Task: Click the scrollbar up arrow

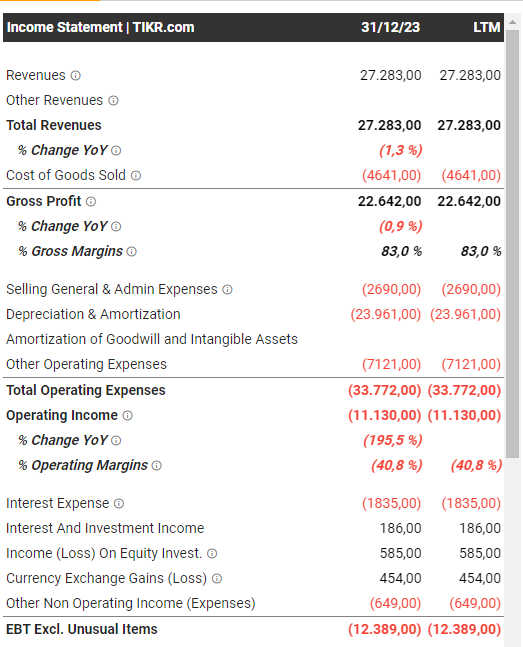Action: tap(512, 22)
